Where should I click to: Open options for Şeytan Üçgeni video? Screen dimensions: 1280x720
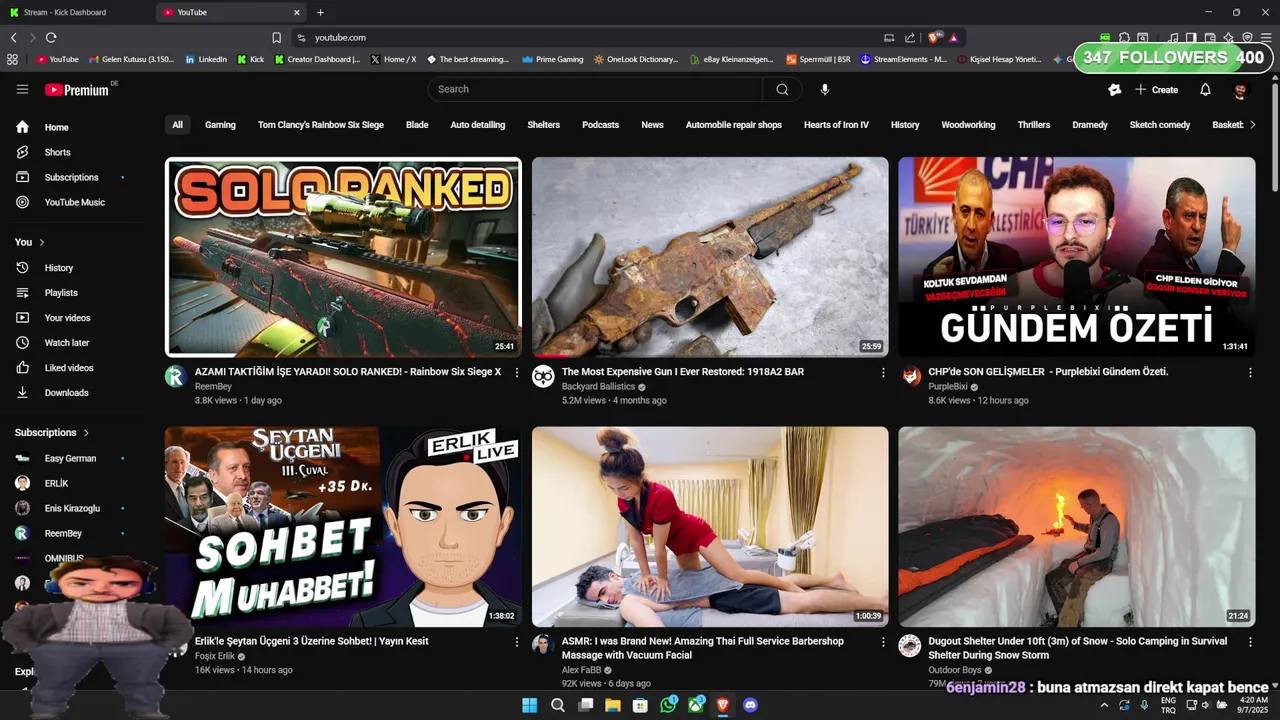click(516, 642)
